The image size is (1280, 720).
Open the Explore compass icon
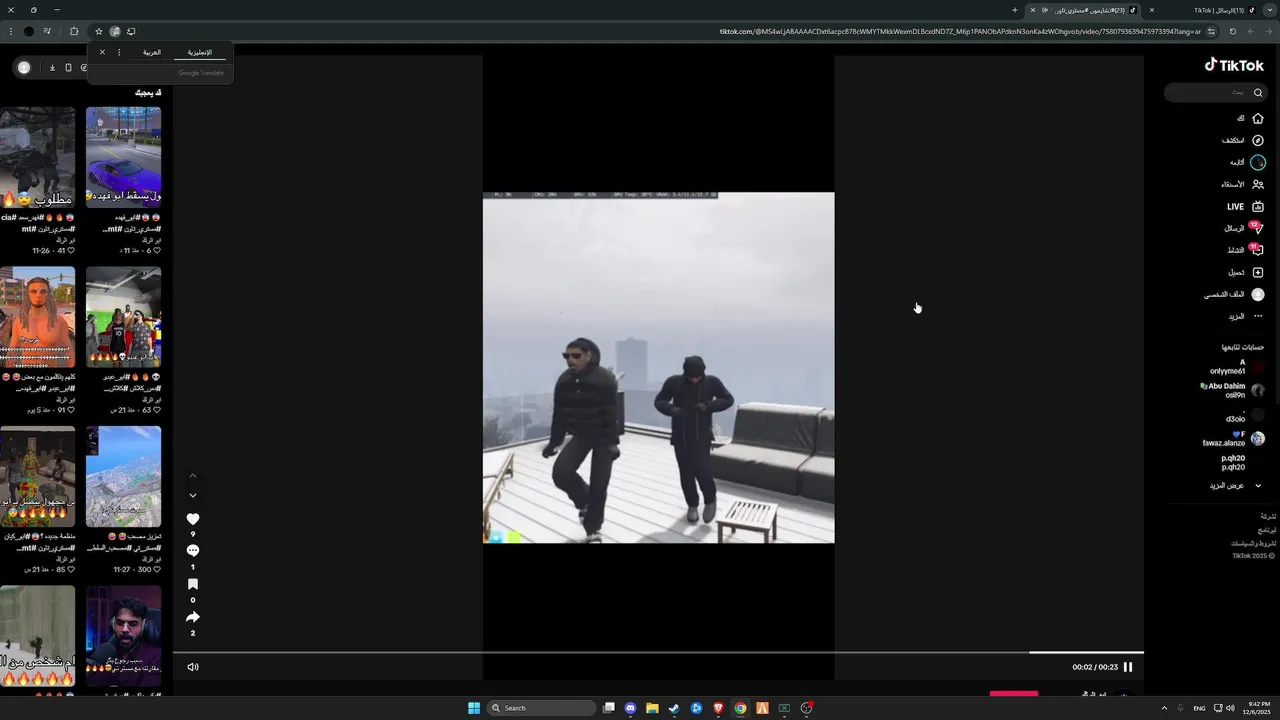[x=1258, y=140]
